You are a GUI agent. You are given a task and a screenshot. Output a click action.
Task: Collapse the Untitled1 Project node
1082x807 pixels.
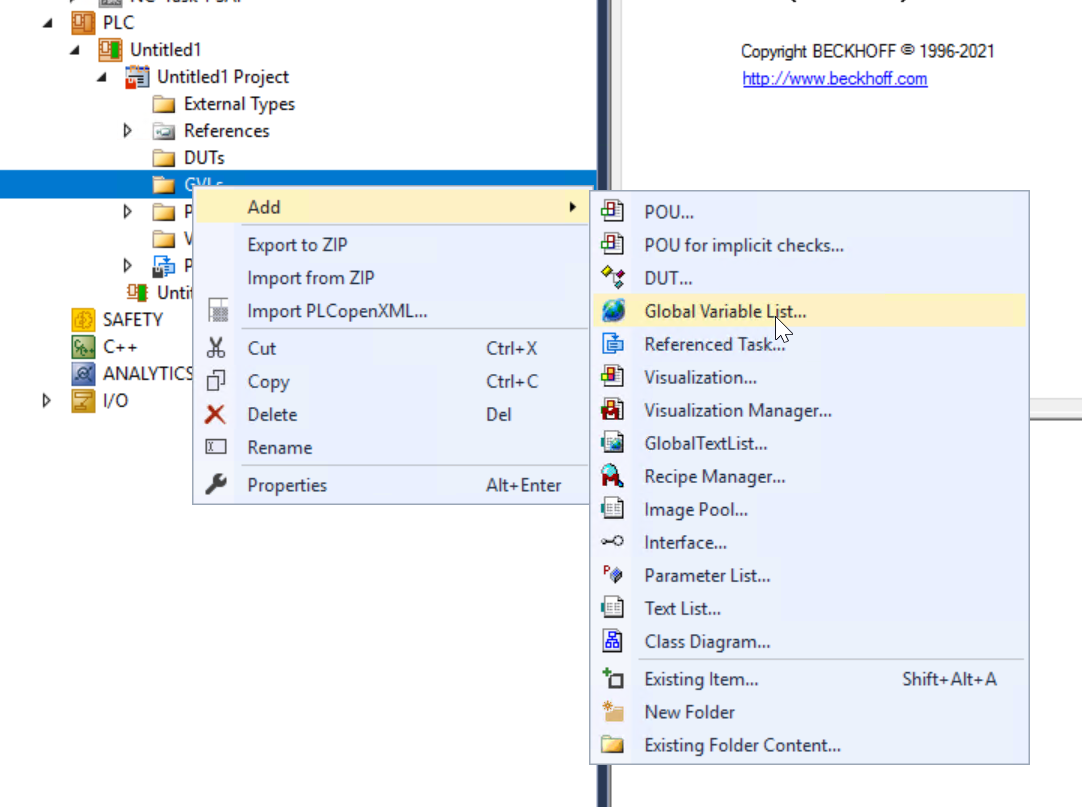coord(101,77)
